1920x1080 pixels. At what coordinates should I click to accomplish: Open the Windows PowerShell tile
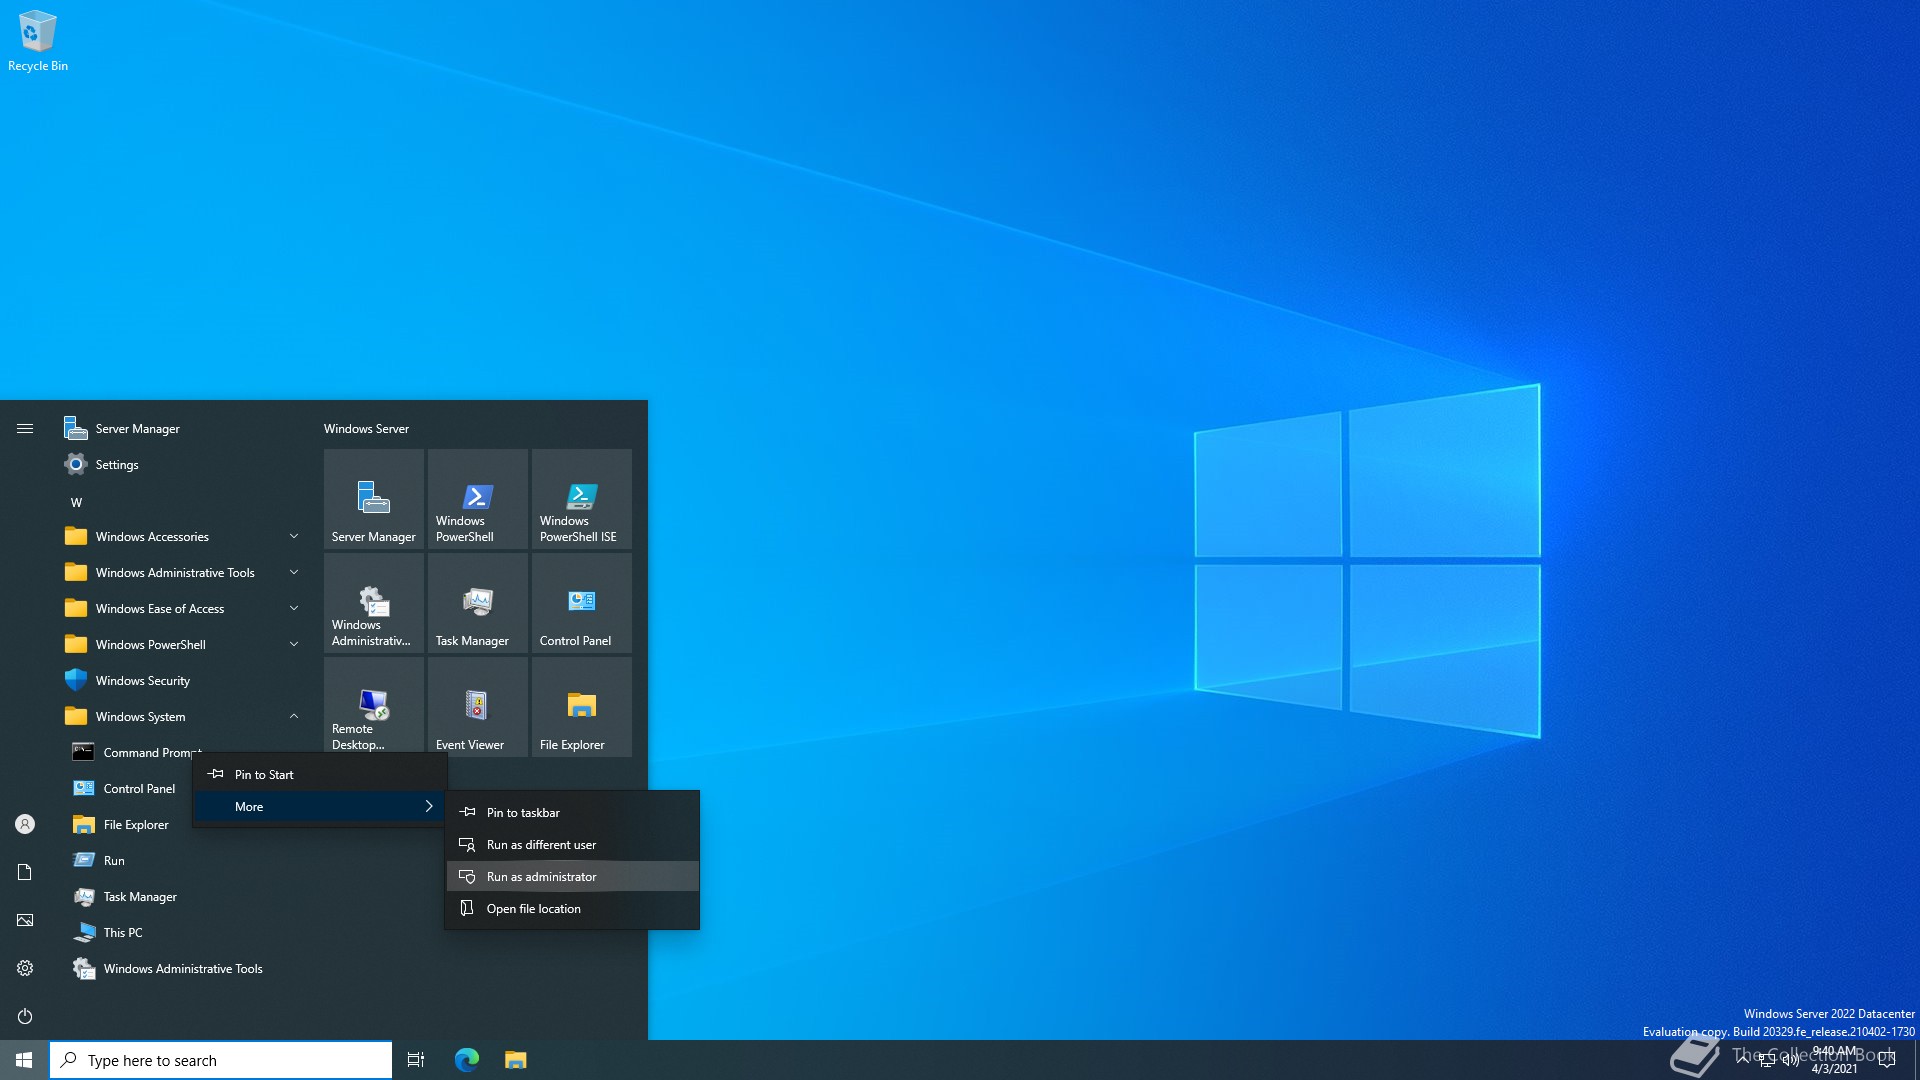[x=477, y=500]
